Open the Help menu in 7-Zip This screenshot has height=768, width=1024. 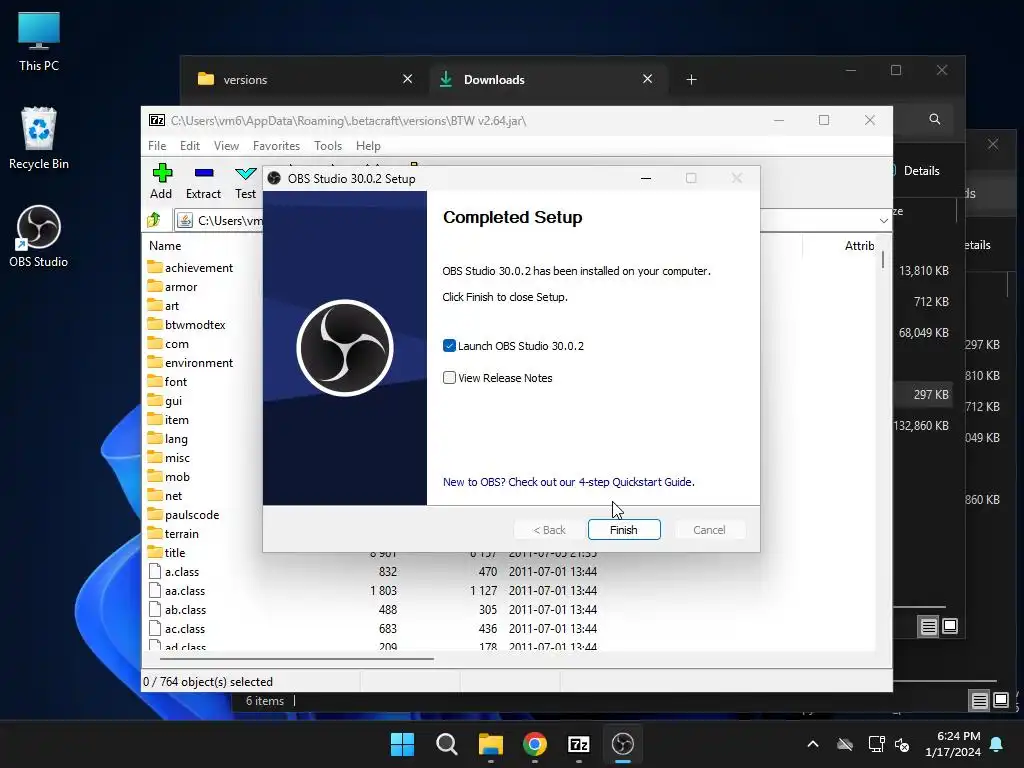click(368, 146)
